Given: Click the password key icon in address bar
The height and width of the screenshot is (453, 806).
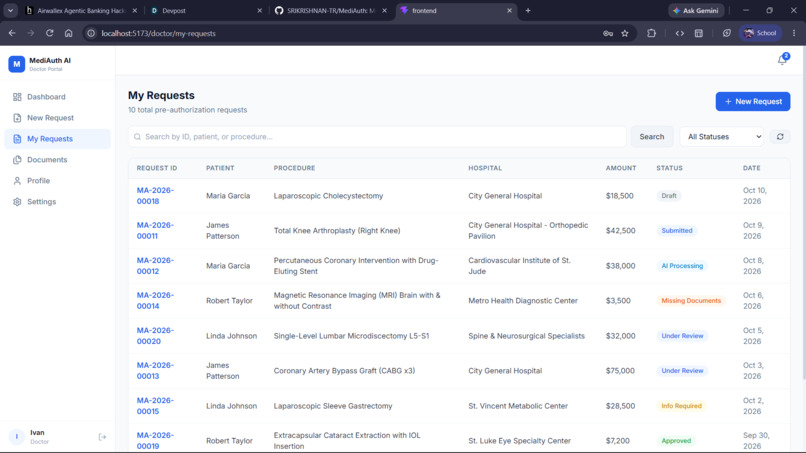Looking at the screenshot, I should (608, 33).
